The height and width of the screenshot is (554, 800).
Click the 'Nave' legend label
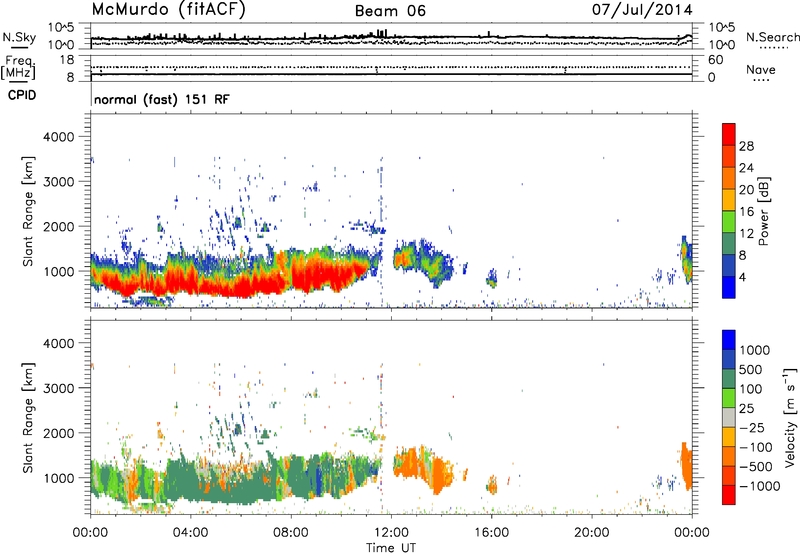pos(761,69)
